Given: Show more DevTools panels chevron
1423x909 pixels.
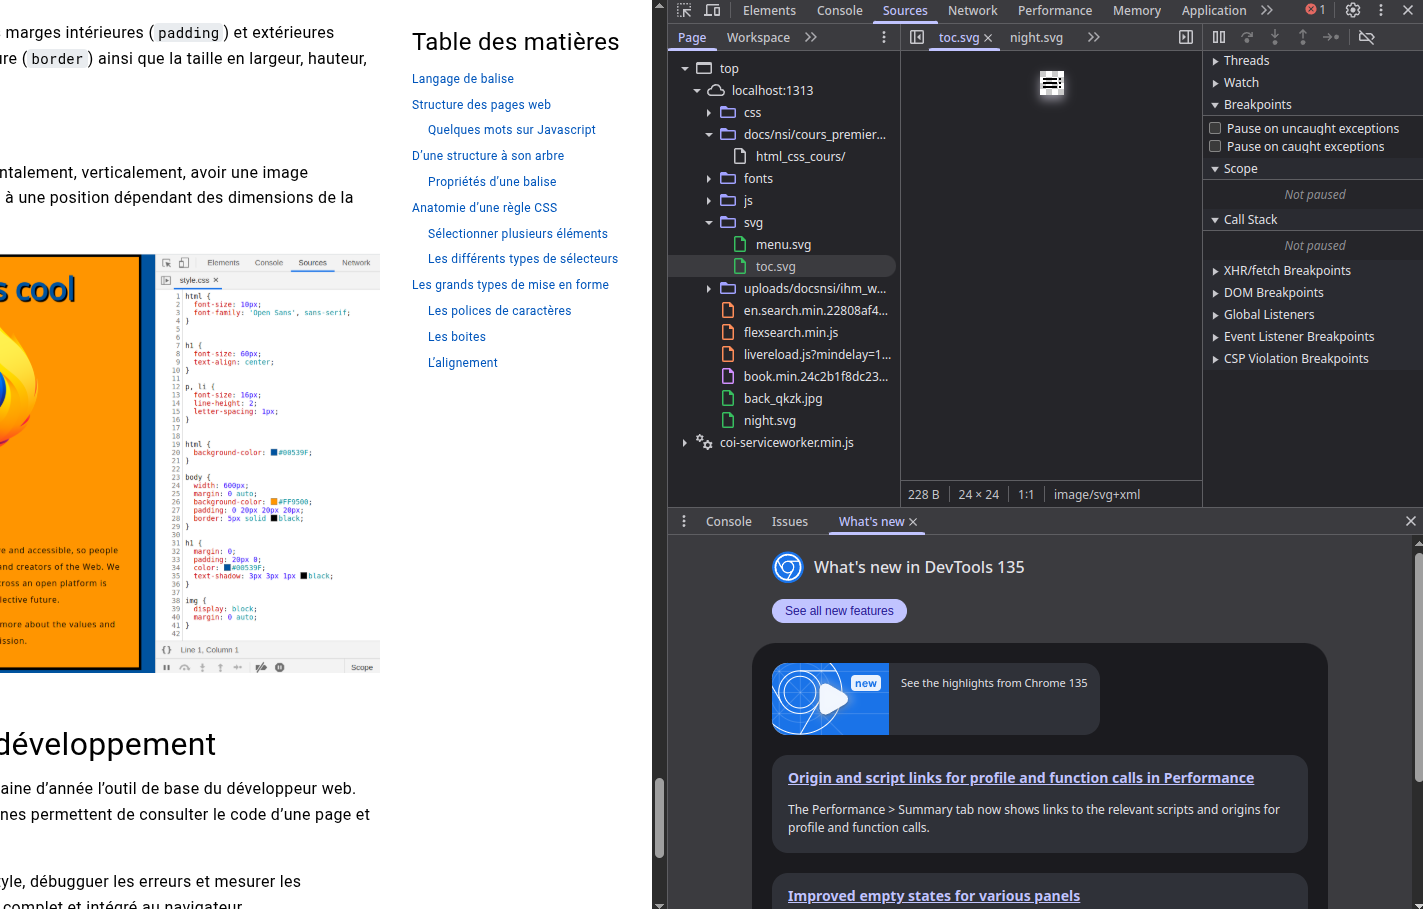Looking at the screenshot, I should pyautogui.click(x=1267, y=10).
